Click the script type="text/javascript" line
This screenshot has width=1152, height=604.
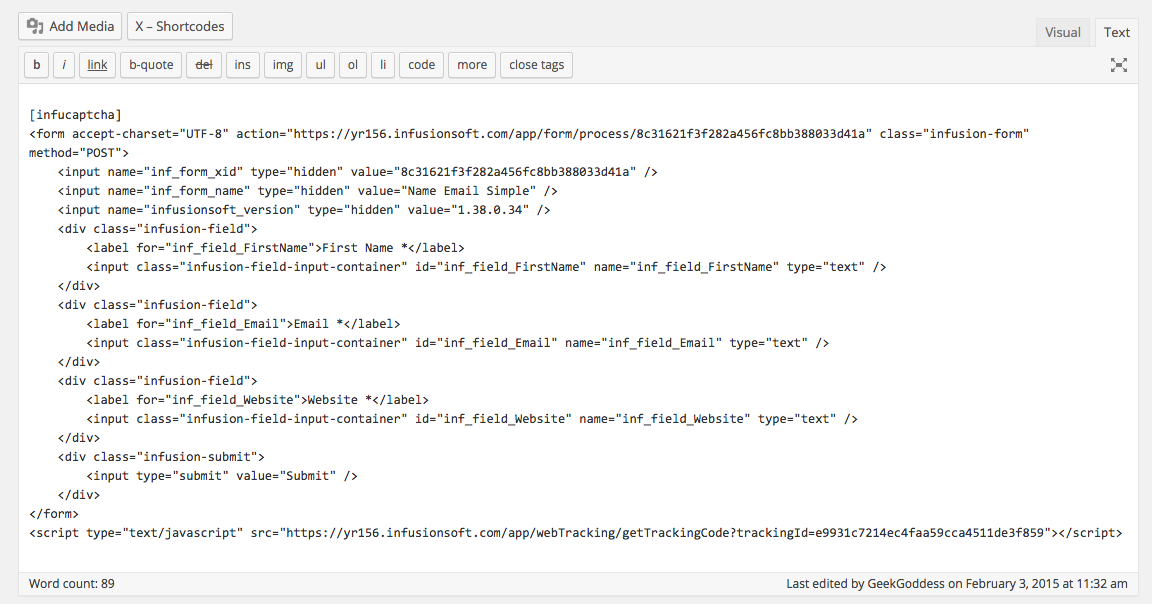(575, 533)
